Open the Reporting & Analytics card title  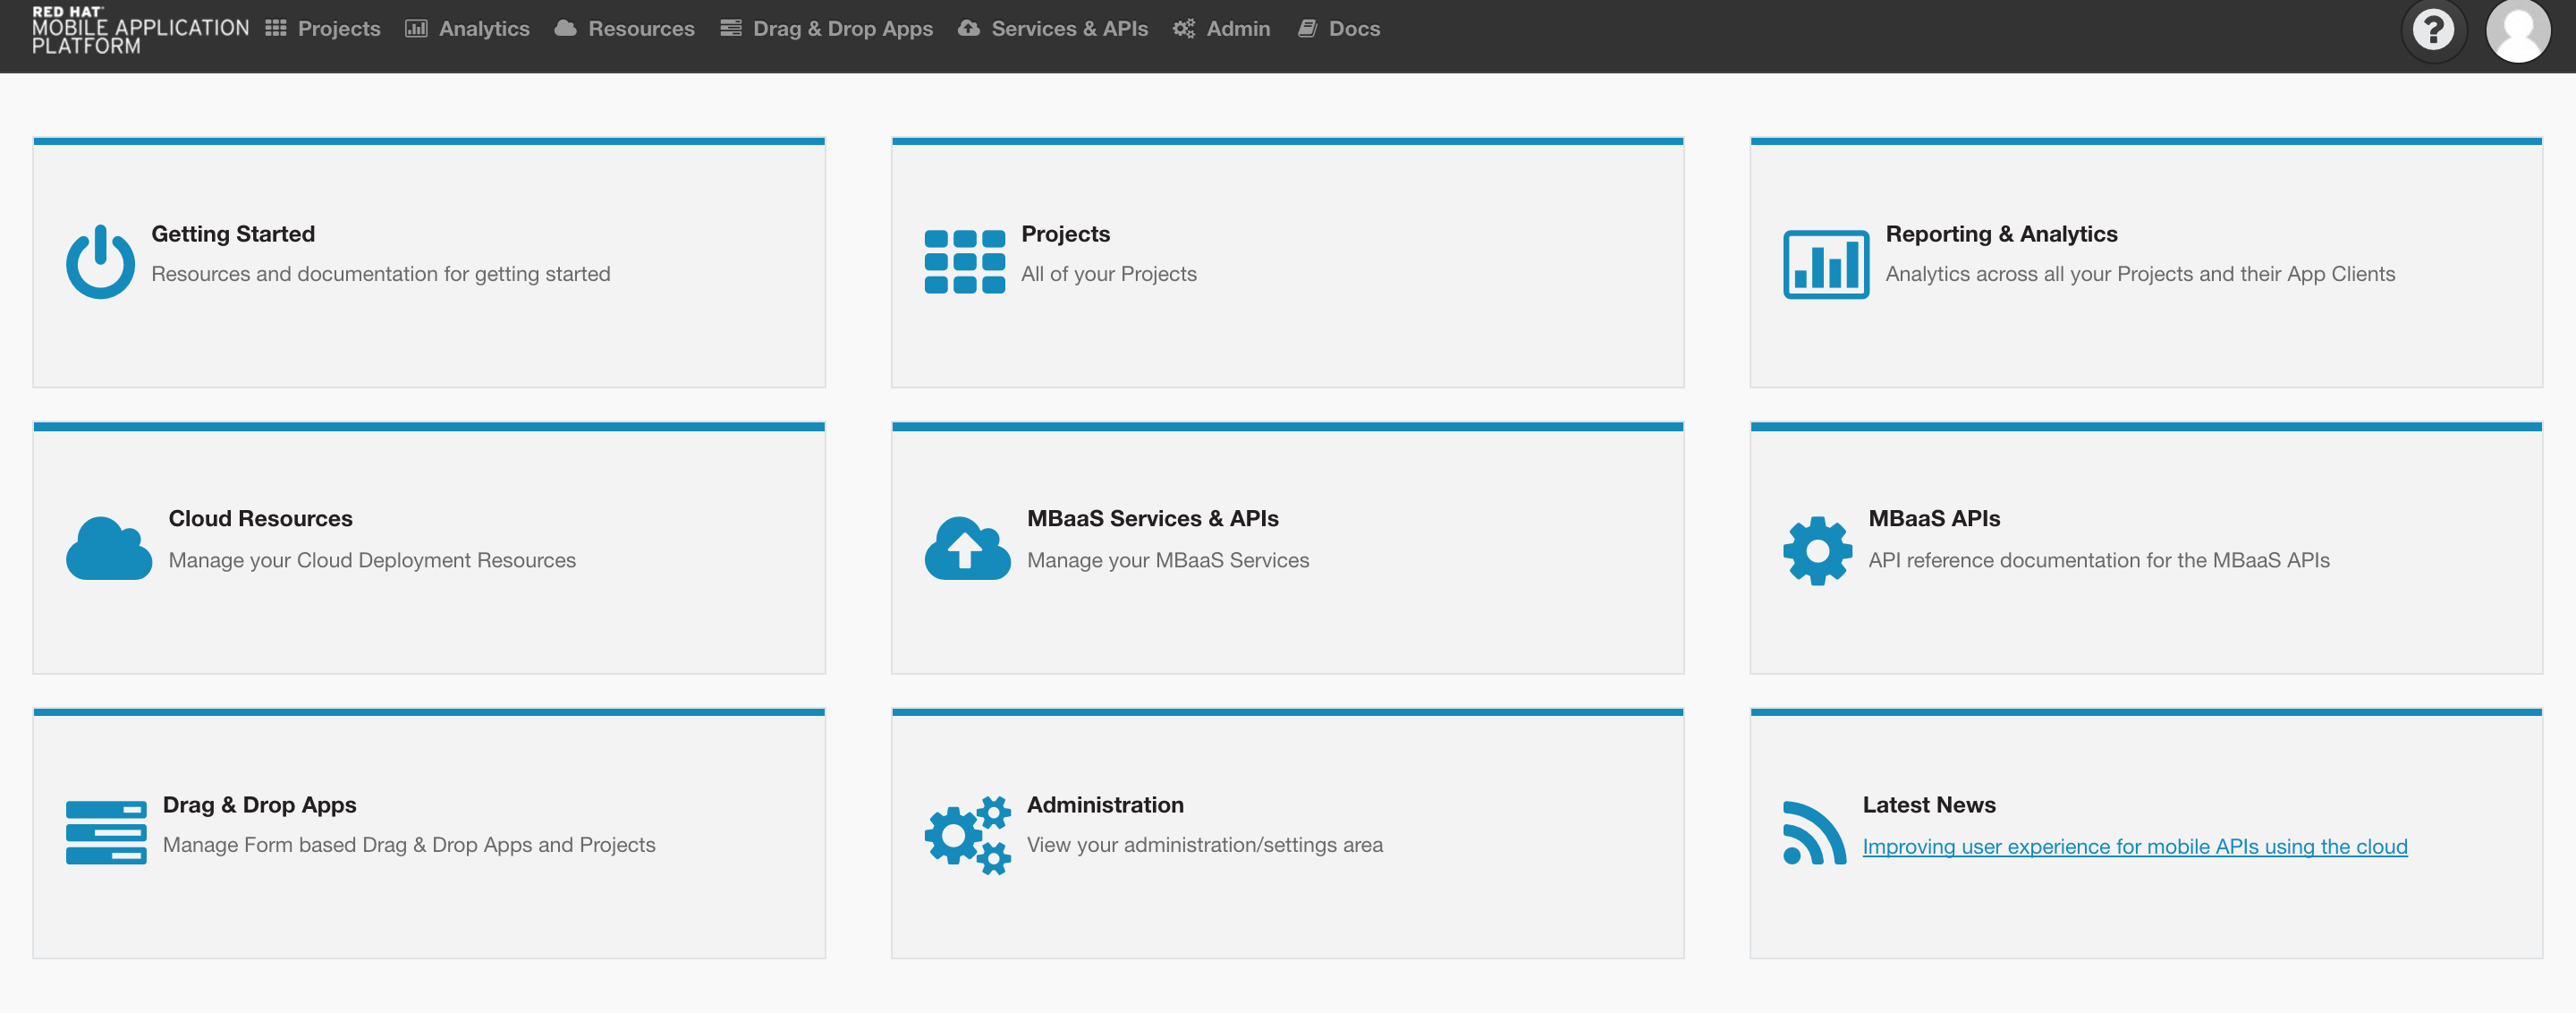2001,233
